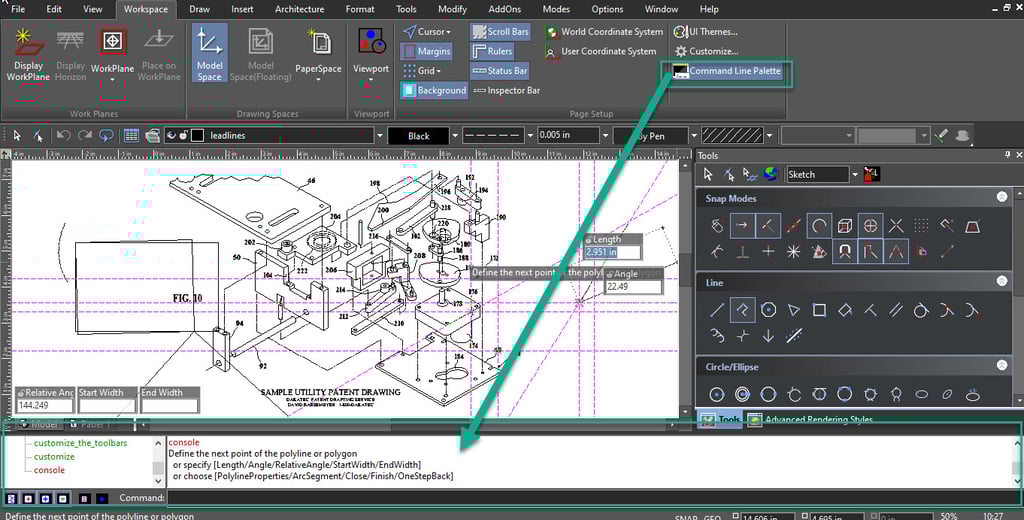Click the Place on WorkPlane icon
Screen dimensions: 1024x520
tap(159, 55)
